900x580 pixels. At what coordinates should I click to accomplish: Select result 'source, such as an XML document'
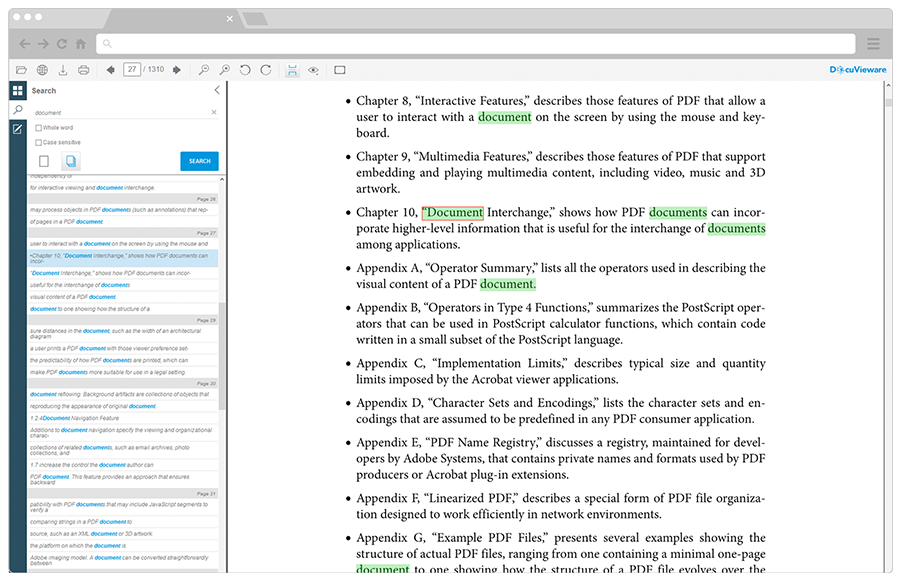[123, 534]
